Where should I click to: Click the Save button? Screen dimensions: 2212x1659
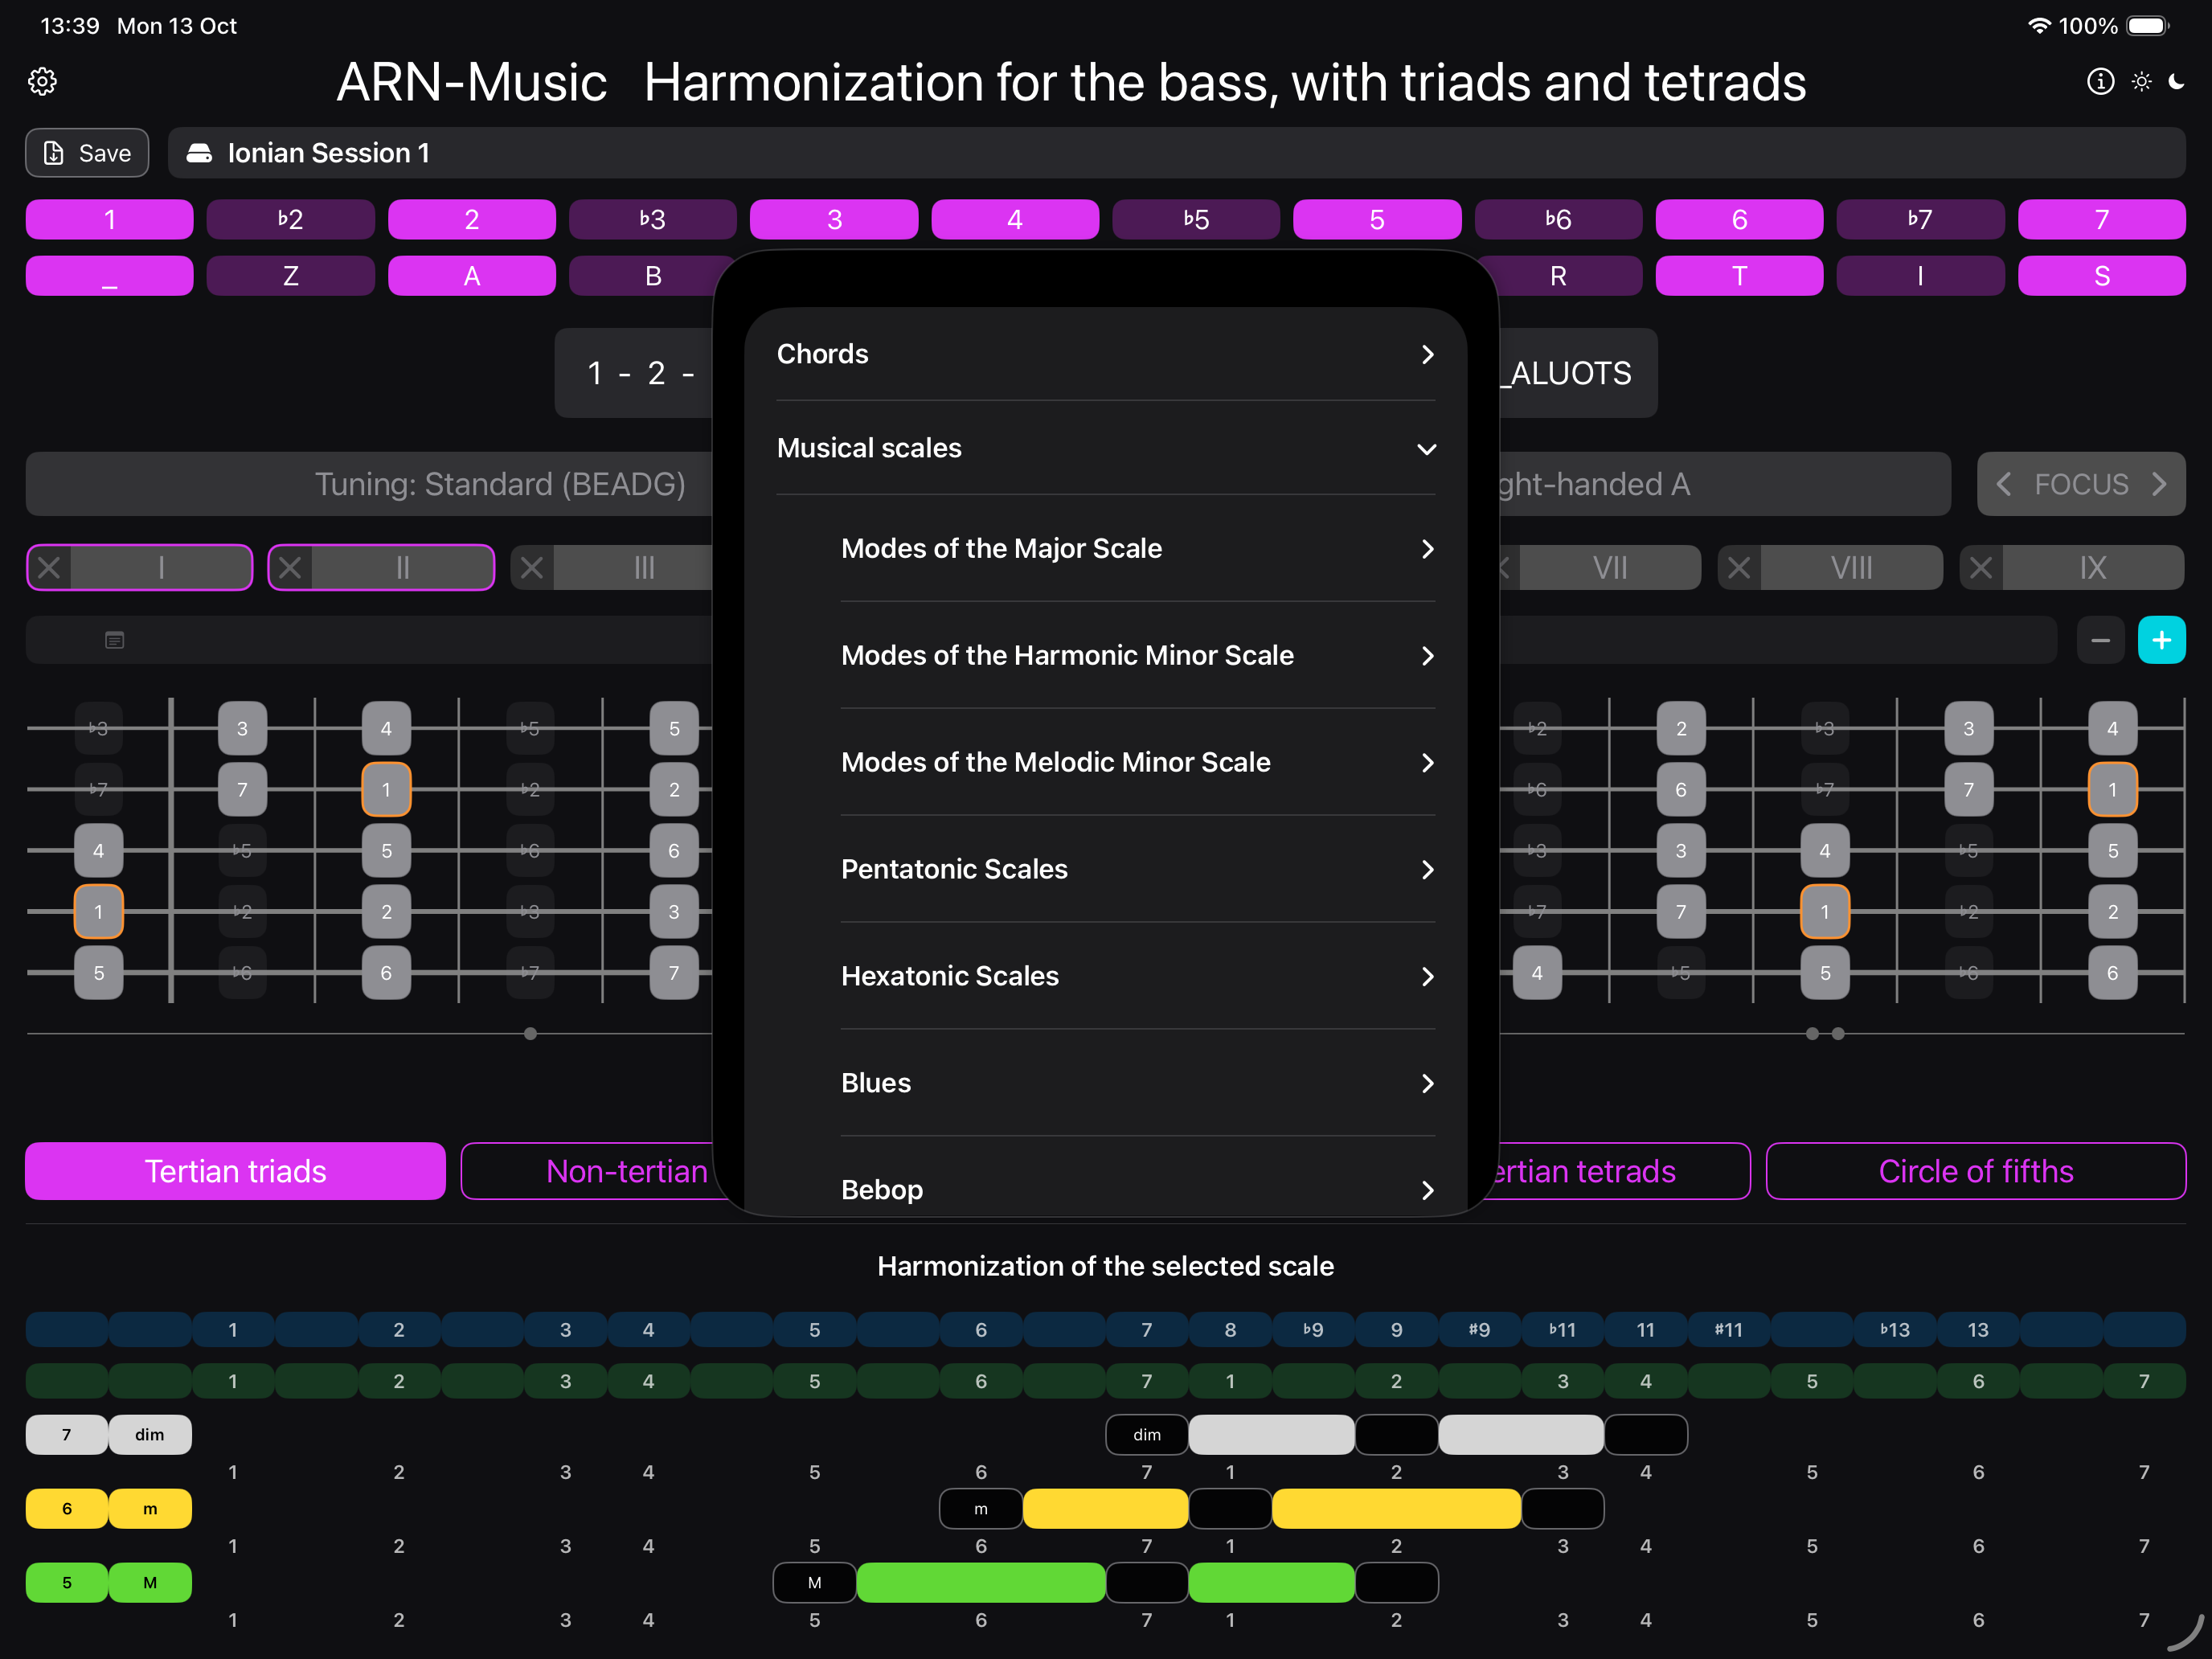click(87, 153)
